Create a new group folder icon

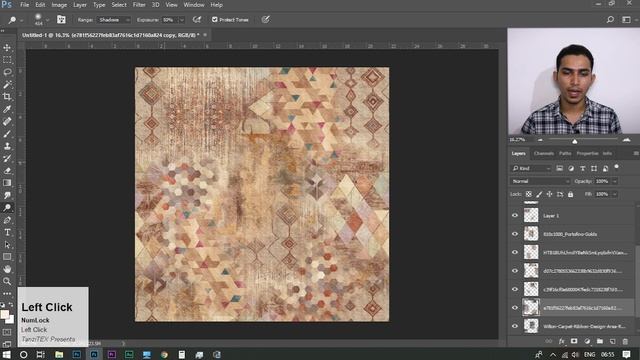point(600,341)
